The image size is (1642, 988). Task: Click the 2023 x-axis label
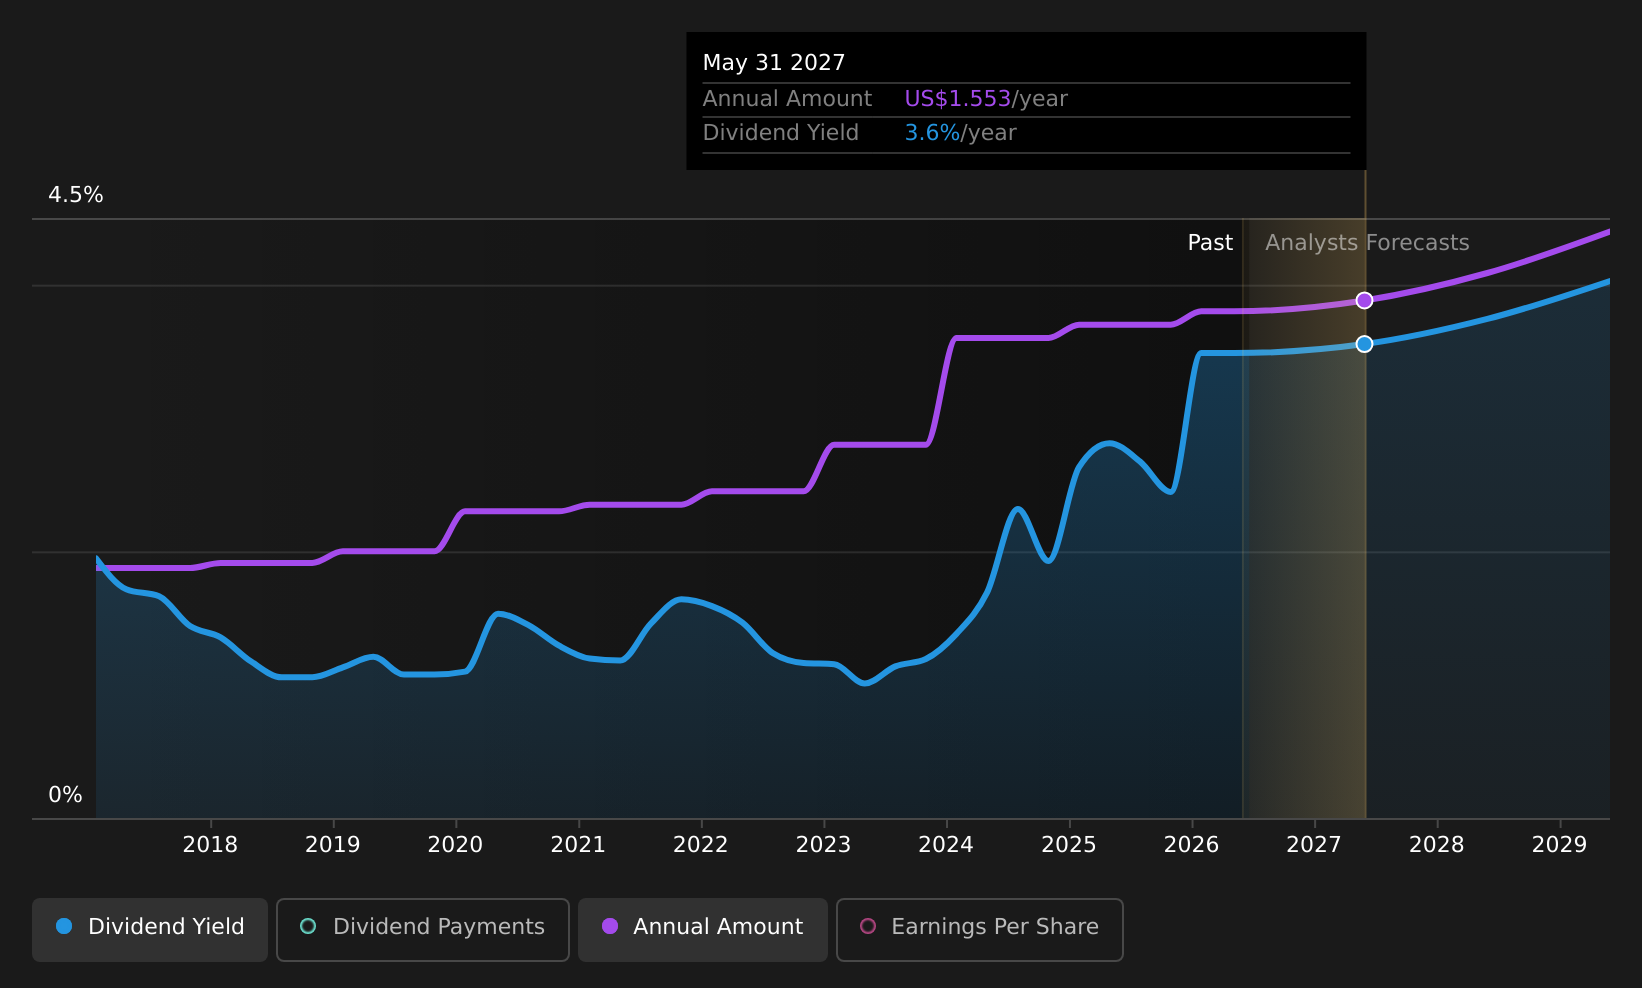[x=823, y=845]
